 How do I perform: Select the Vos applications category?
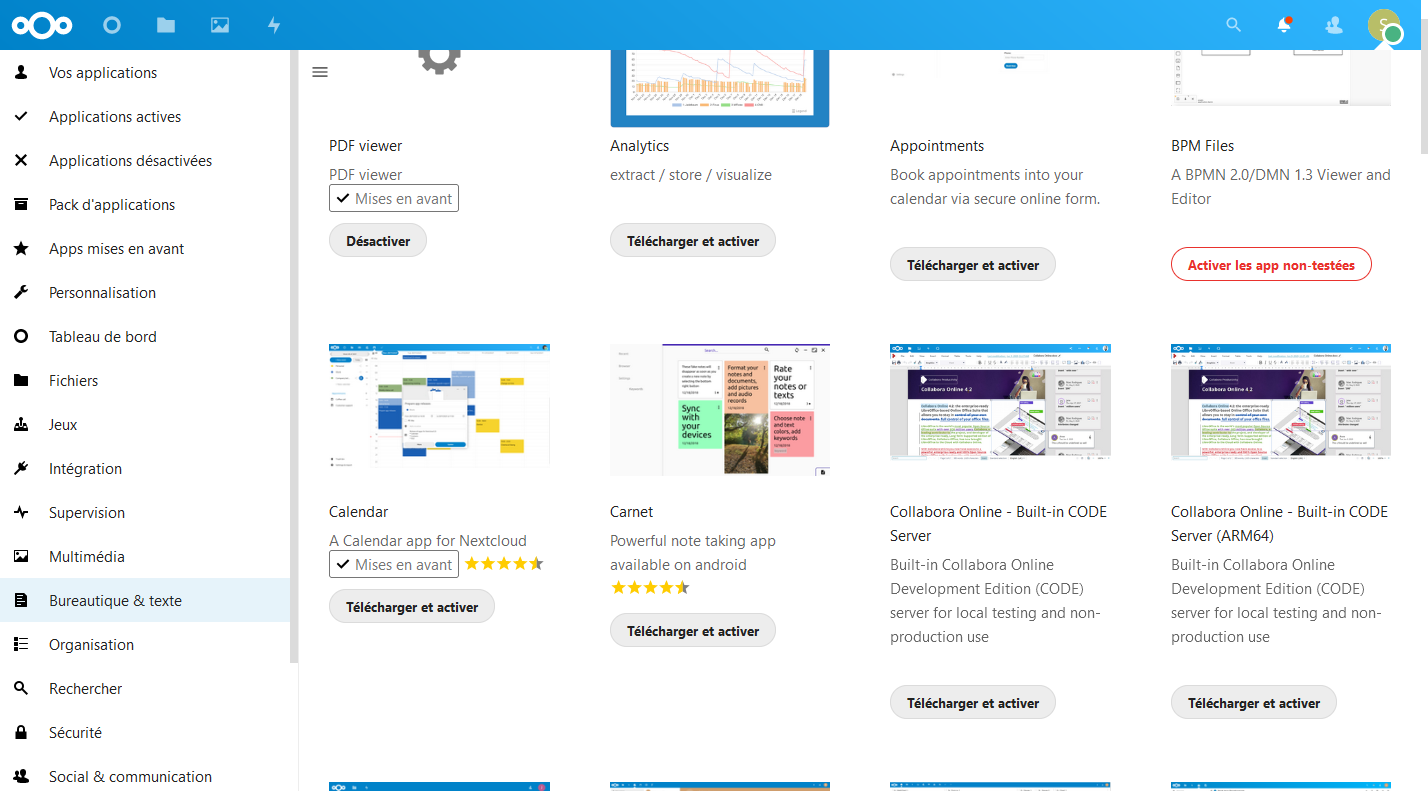pyautogui.click(x=145, y=72)
